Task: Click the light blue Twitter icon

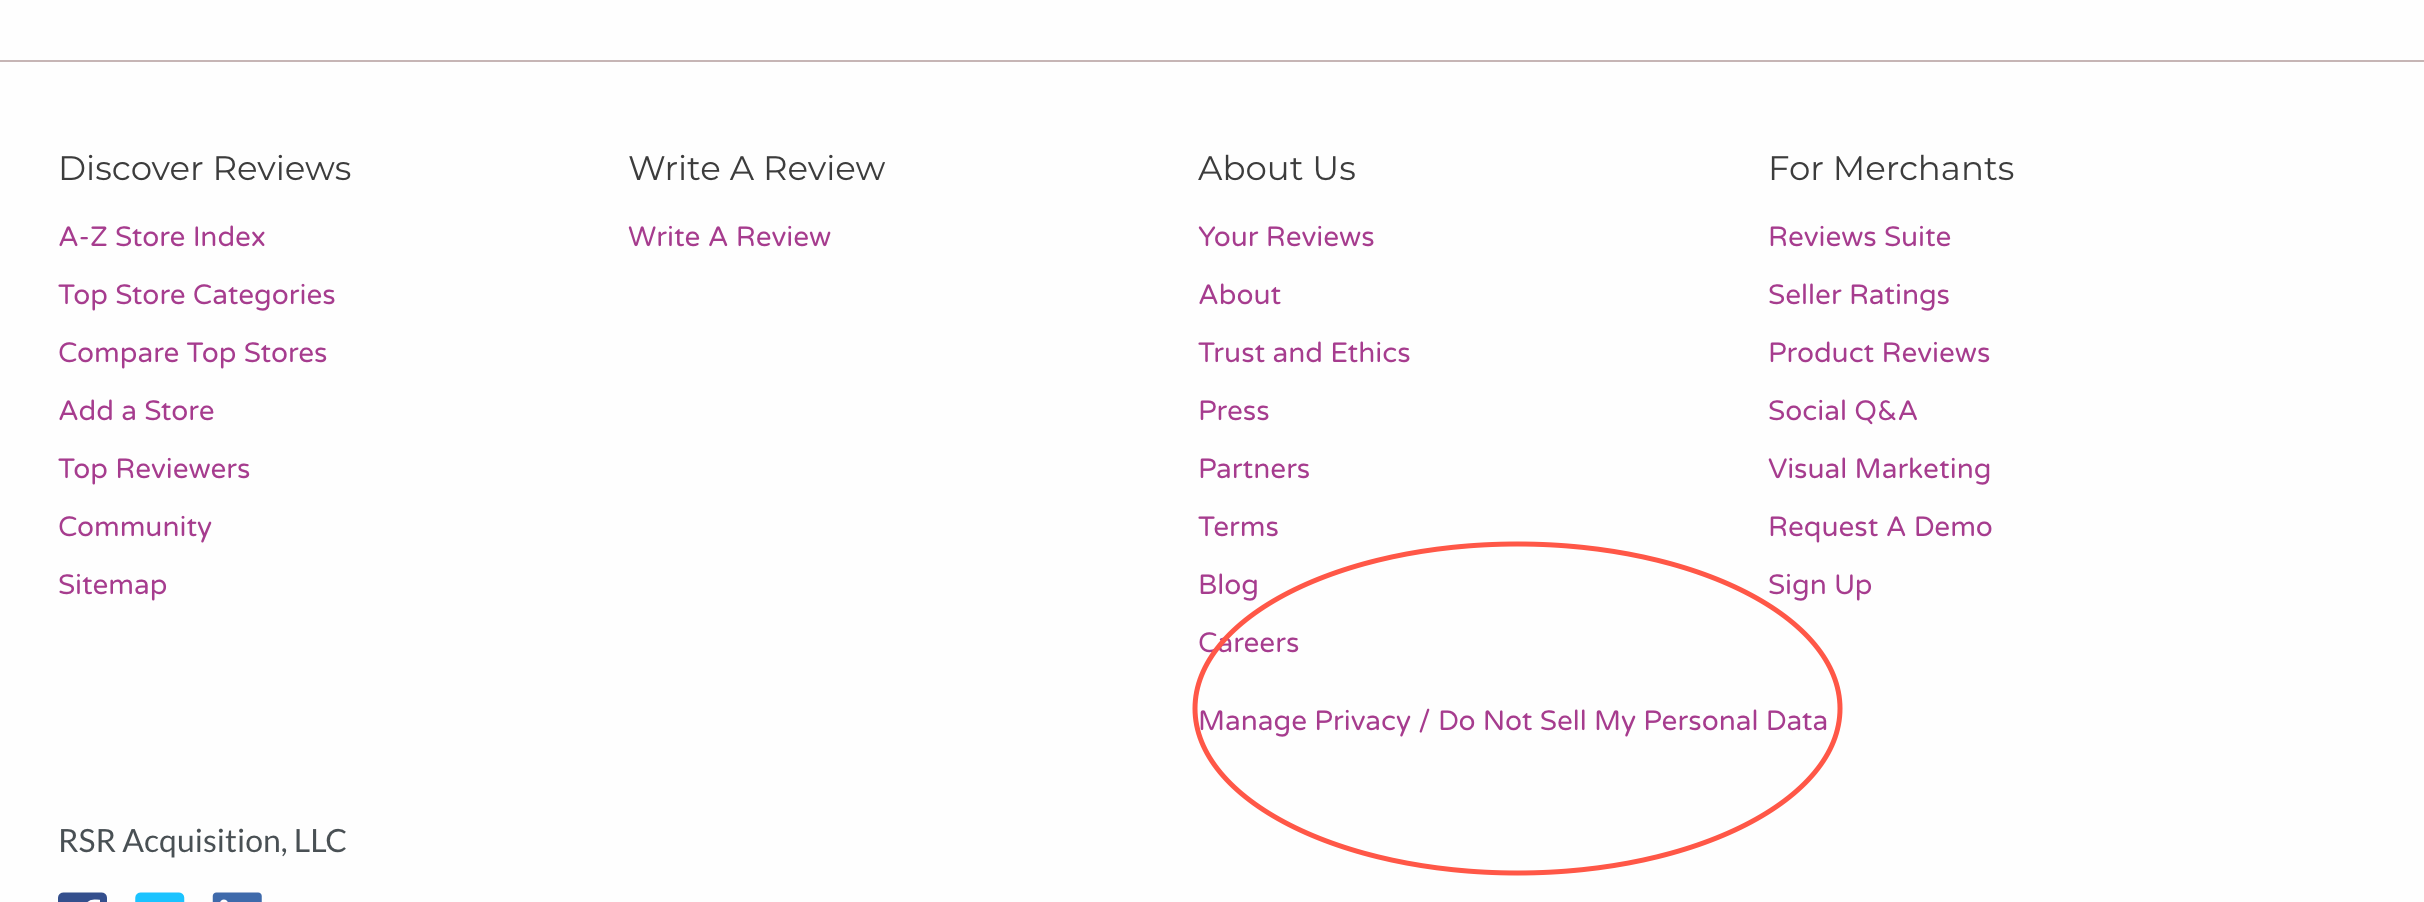Action: click(160, 897)
